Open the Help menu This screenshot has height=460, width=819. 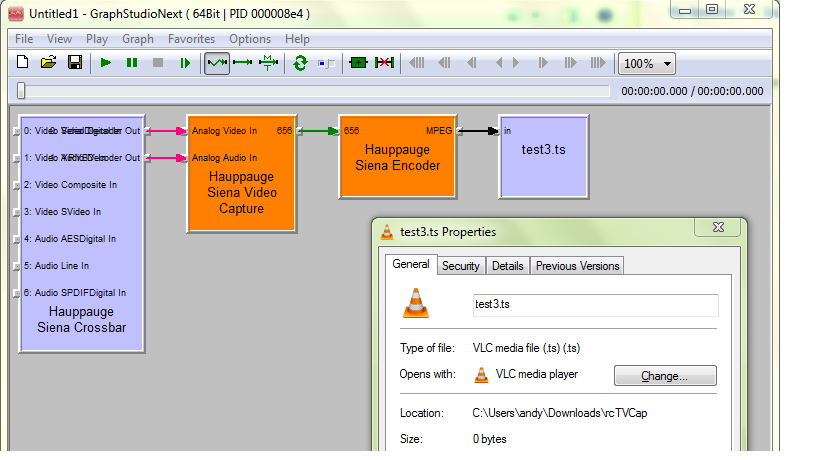click(297, 39)
